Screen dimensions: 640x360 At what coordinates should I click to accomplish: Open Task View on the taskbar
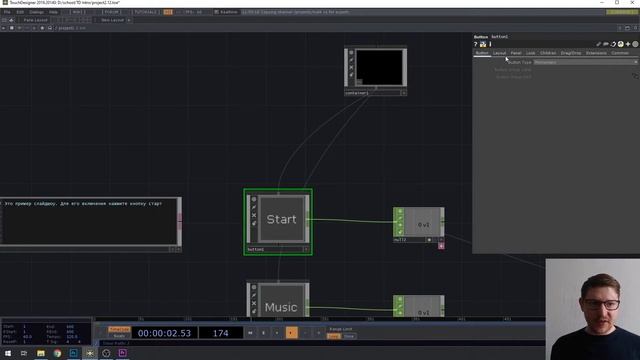pyautogui.click(x=24, y=353)
